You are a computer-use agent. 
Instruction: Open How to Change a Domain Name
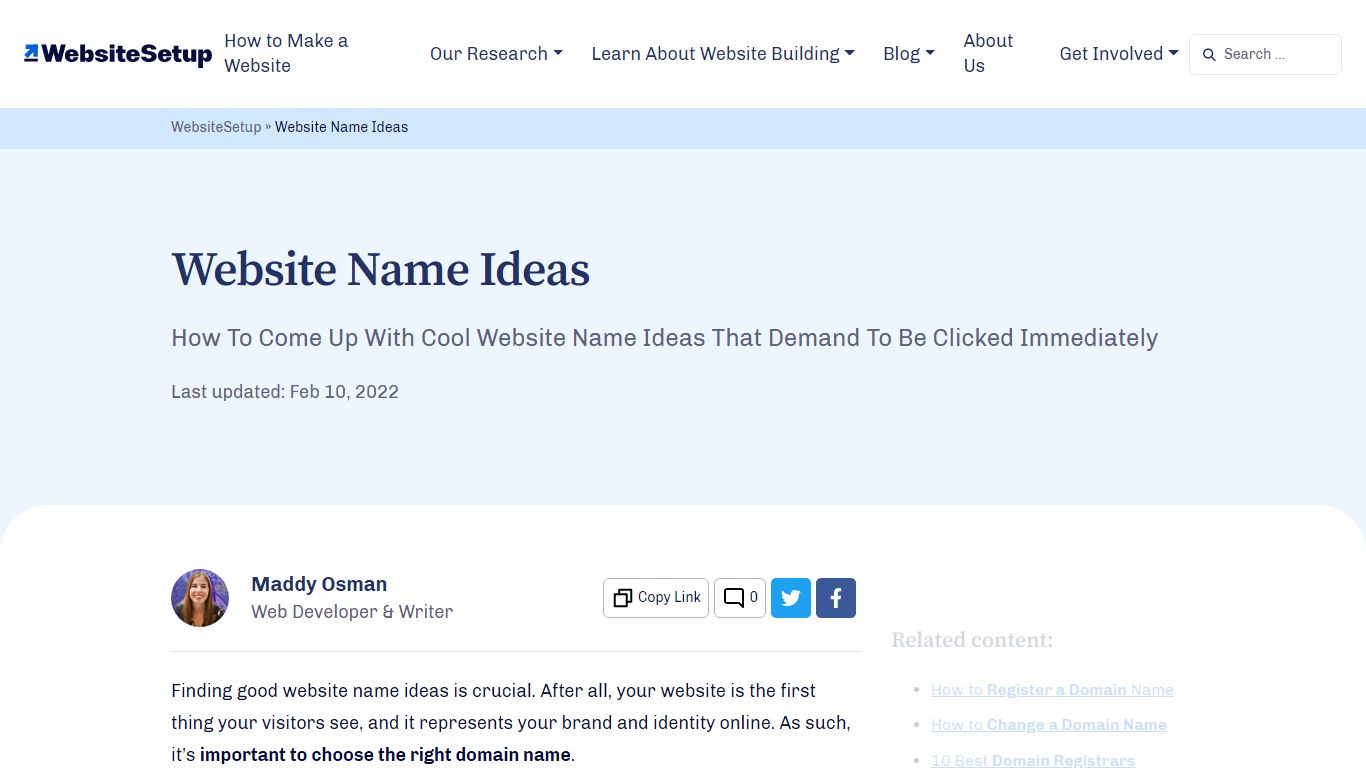click(x=1048, y=725)
